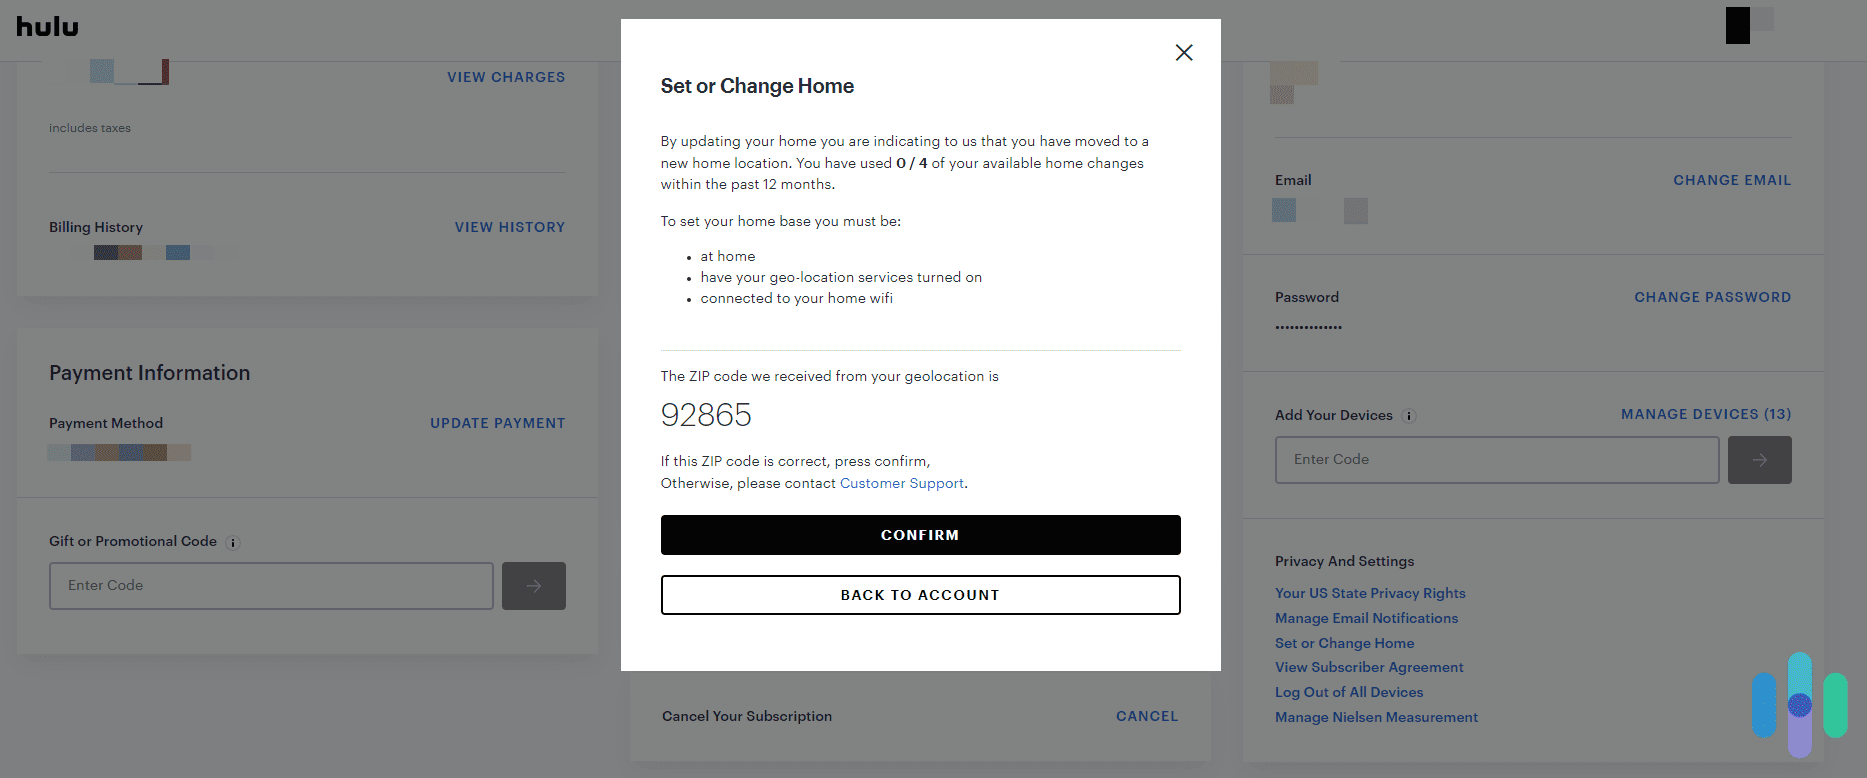Viewport: 1867px width, 778px height.
Task: Dismiss the Set or Change Home dialog
Action: [1184, 52]
